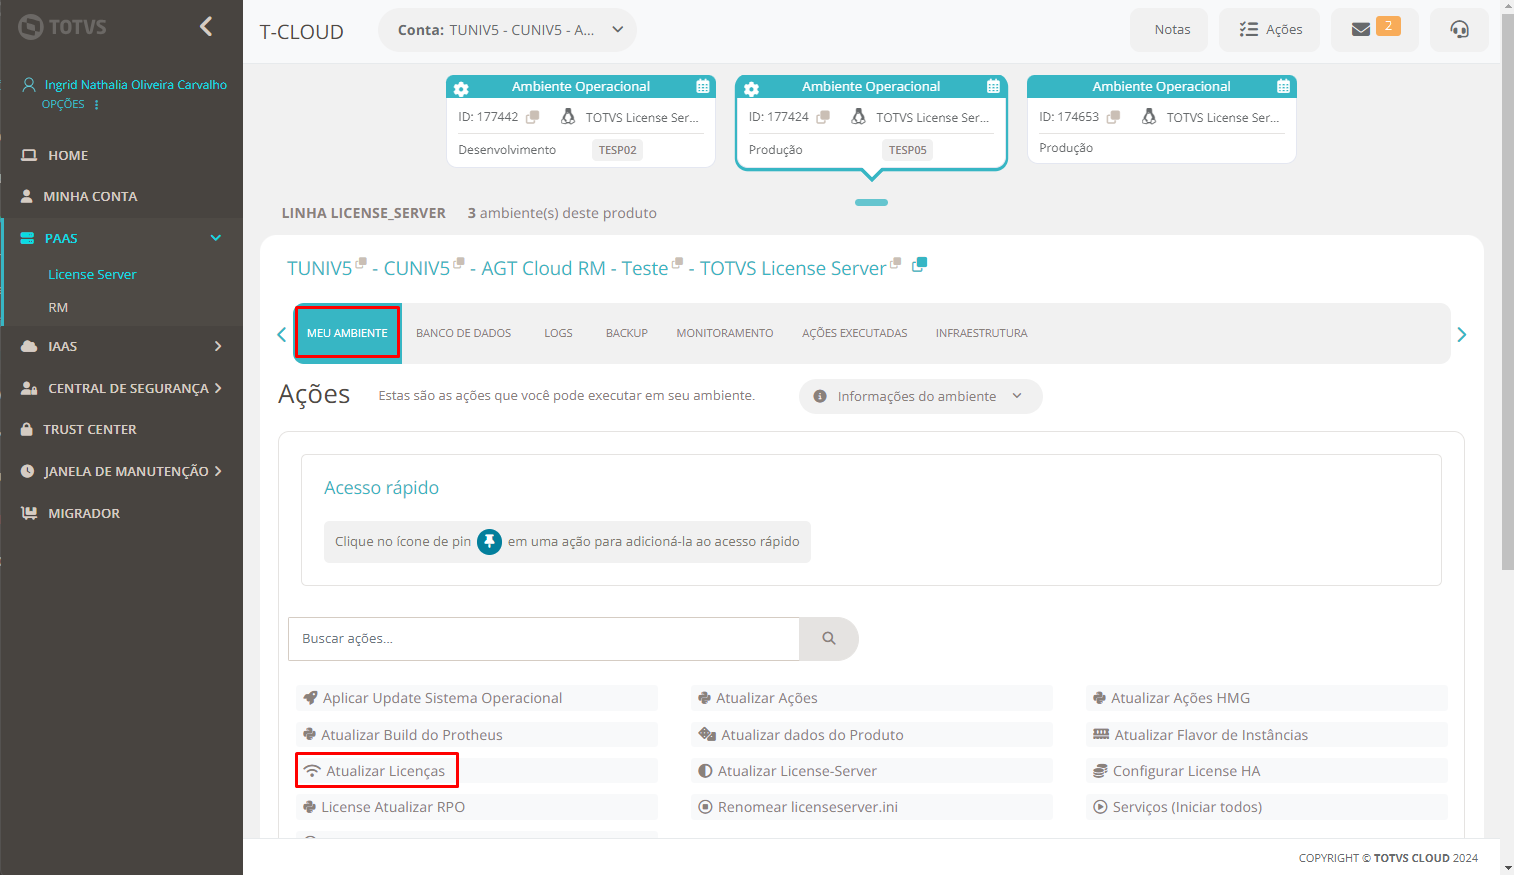This screenshot has height=875, width=1514.
Task: Switch to MEU AMBIENTE tab
Action: click(x=347, y=333)
